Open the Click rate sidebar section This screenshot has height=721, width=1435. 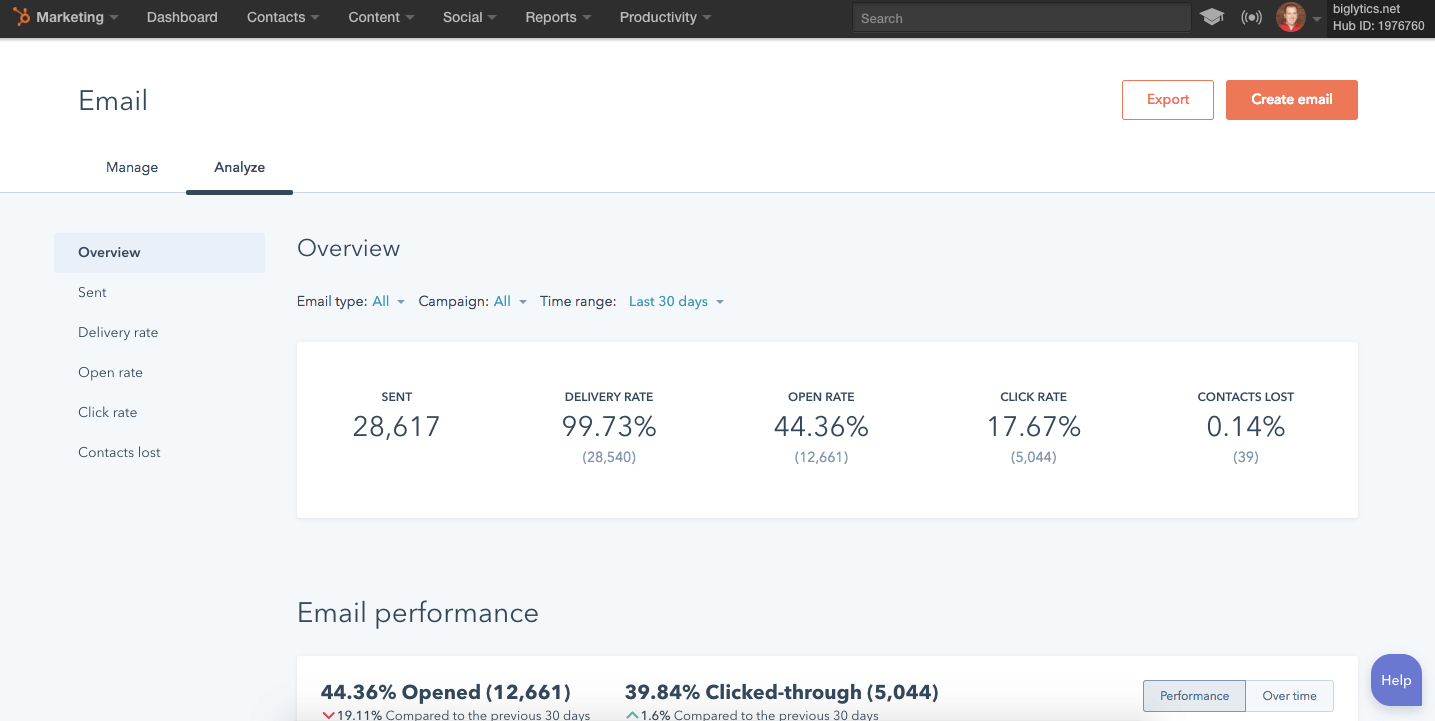pos(107,412)
